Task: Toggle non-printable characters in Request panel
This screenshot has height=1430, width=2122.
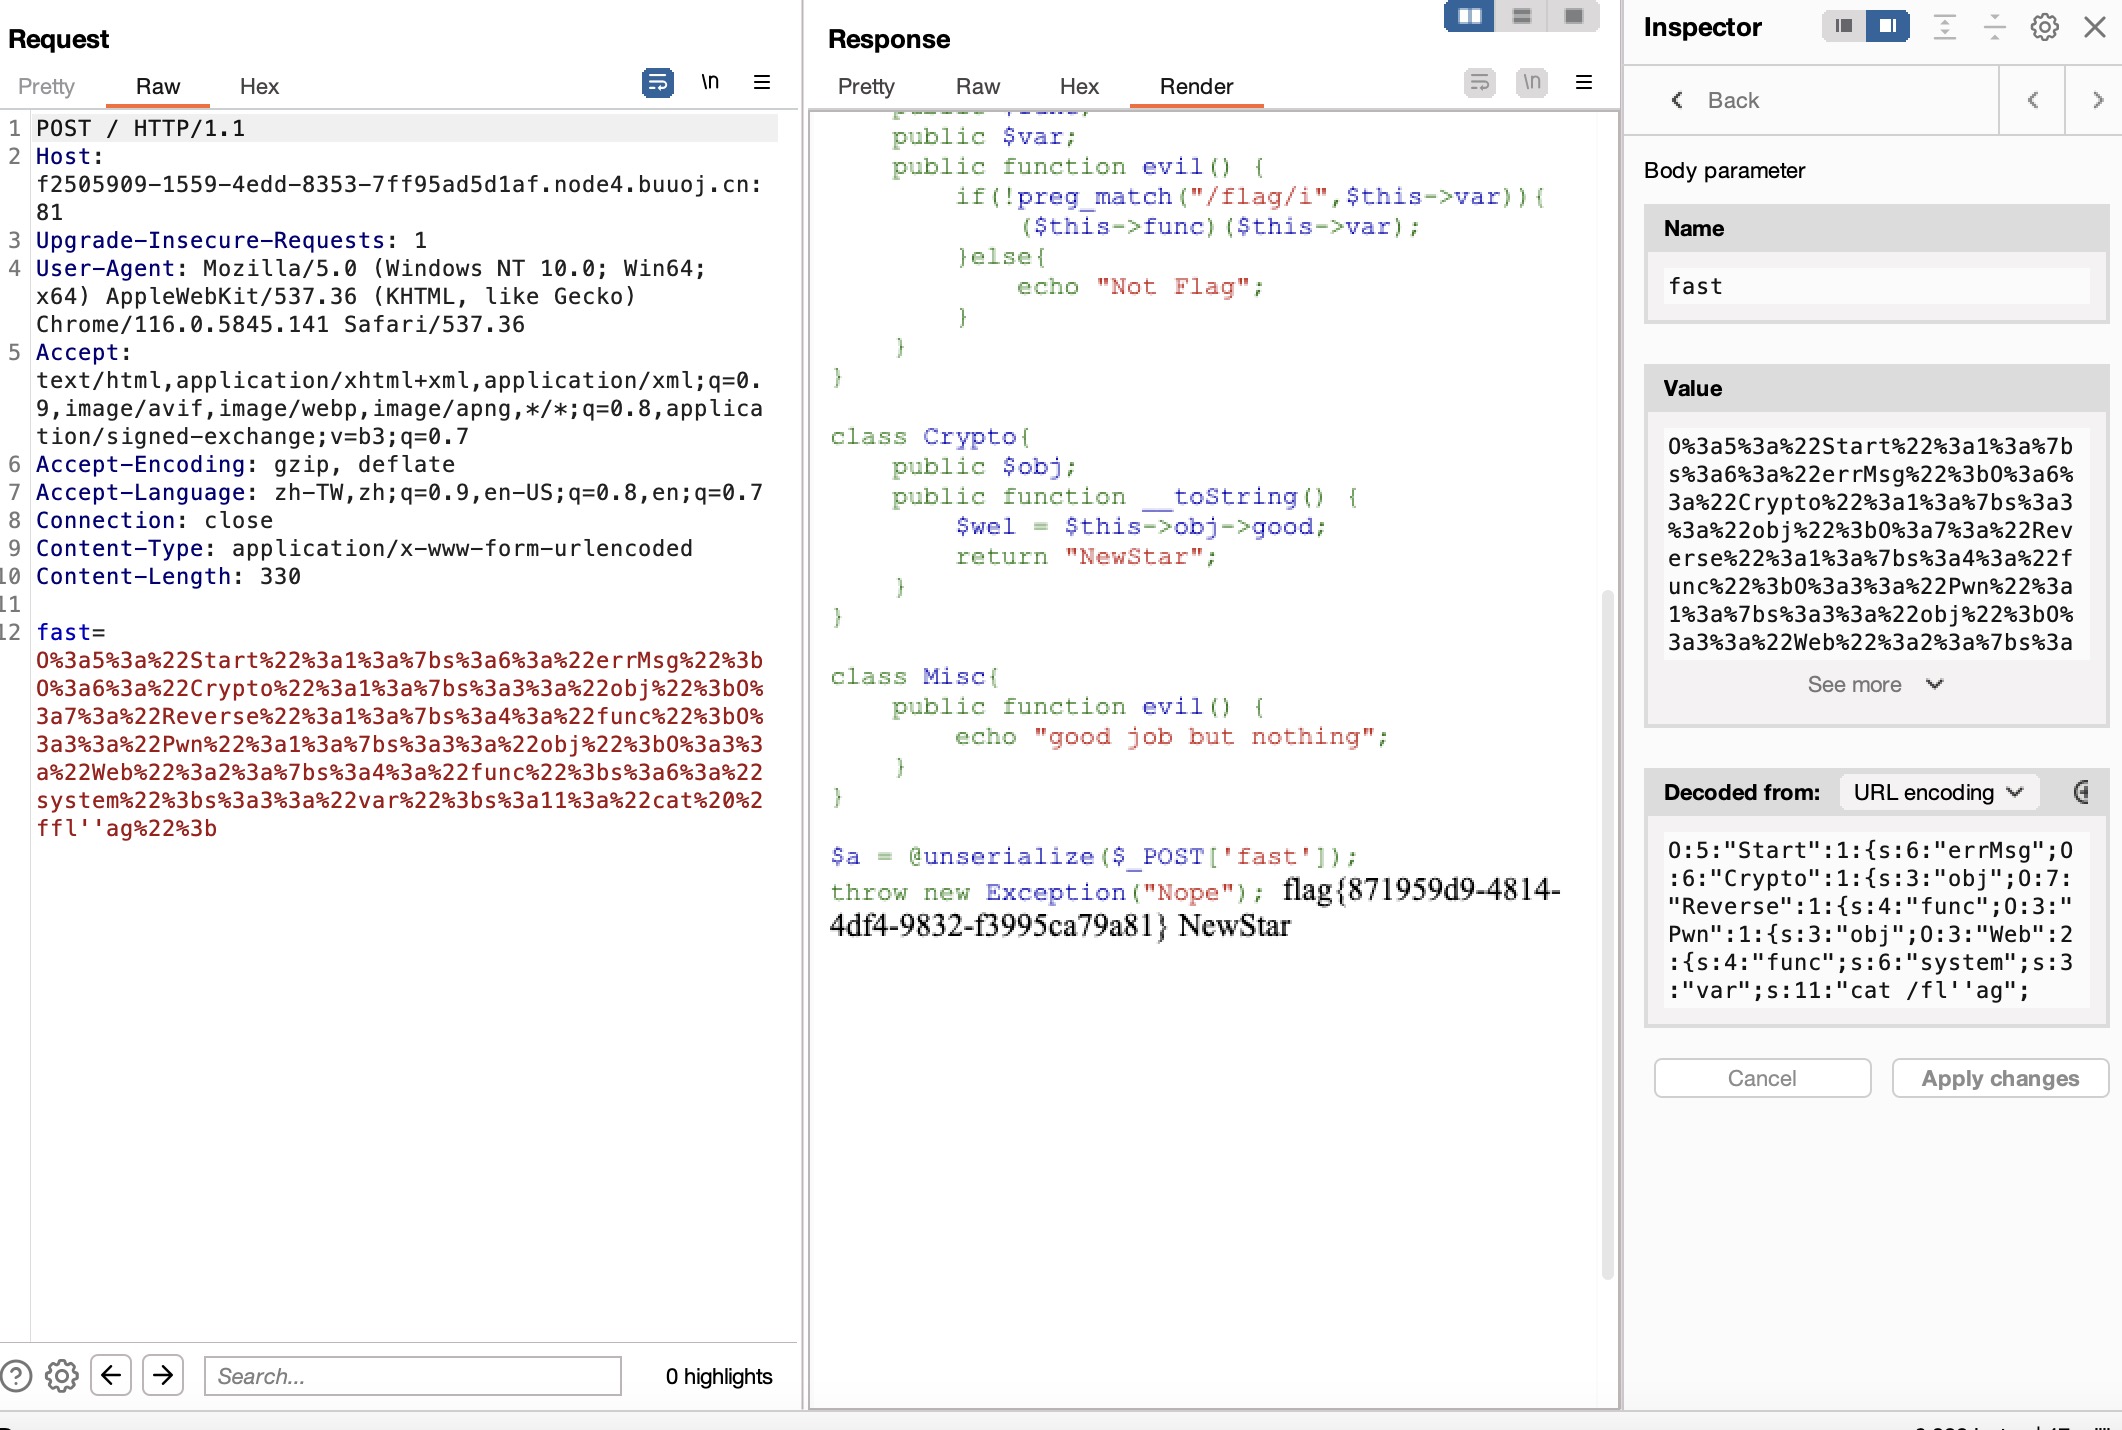Action: (x=710, y=83)
